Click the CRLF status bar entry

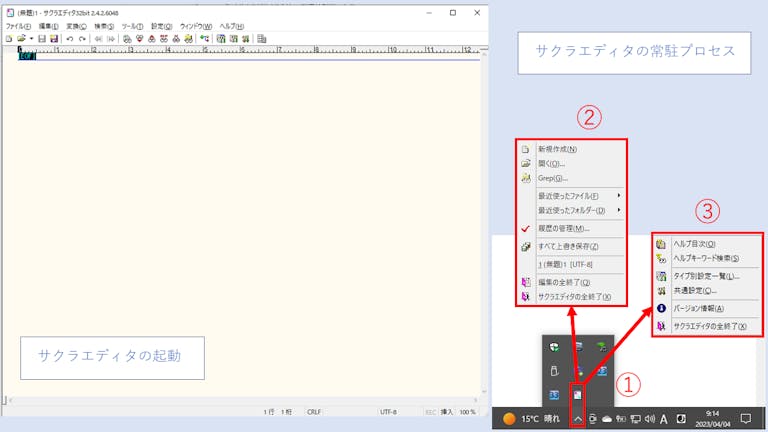pyautogui.click(x=314, y=412)
